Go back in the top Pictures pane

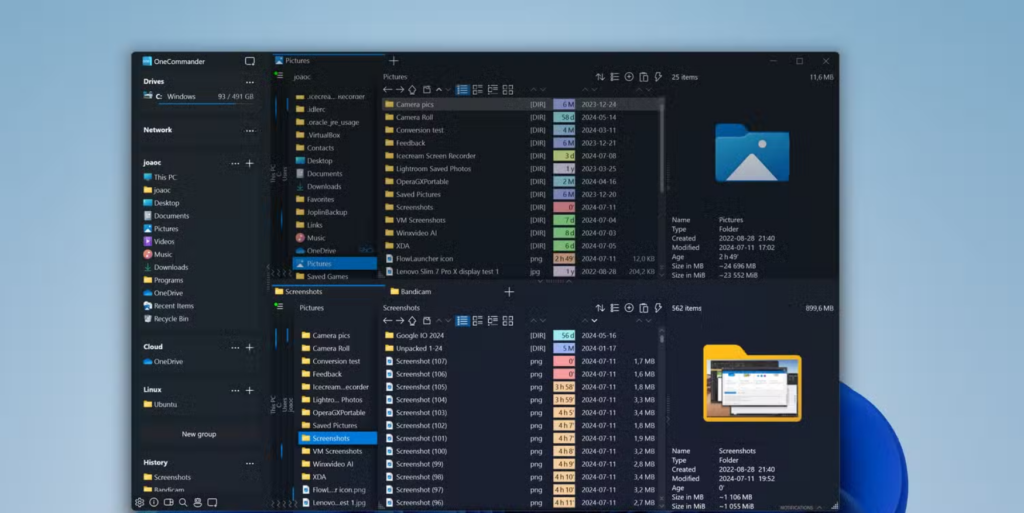(x=387, y=90)
